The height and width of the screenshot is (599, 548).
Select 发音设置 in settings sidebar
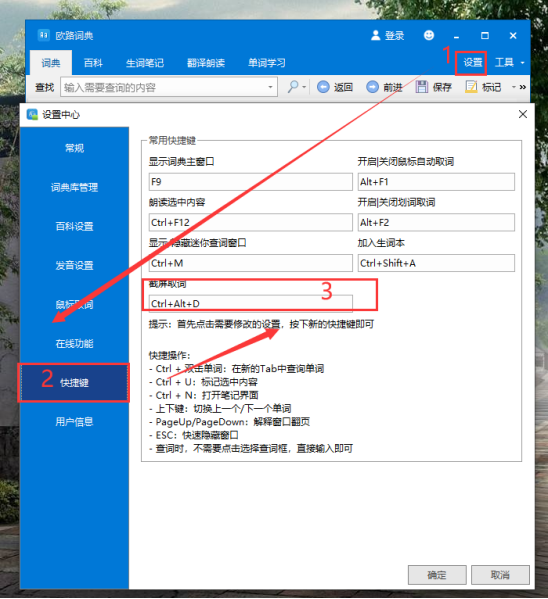coord(74,265)
